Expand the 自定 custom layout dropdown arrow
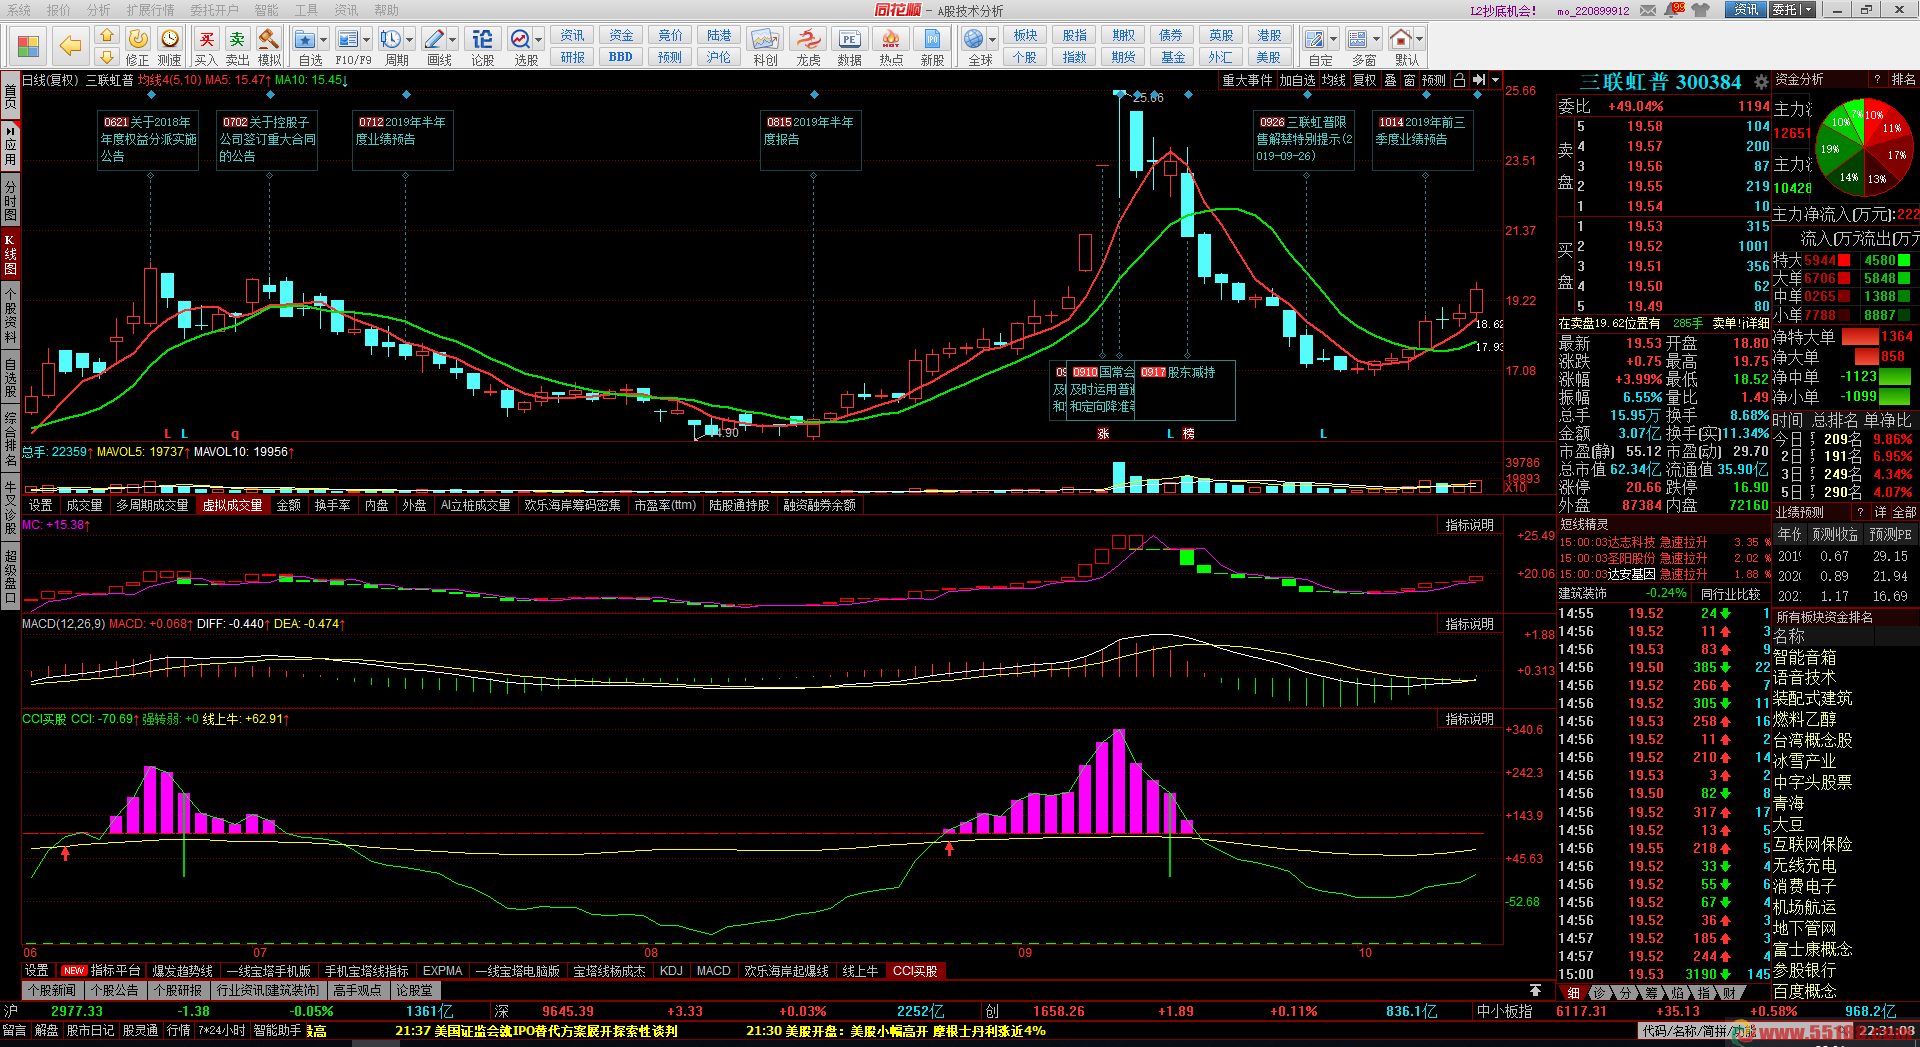1920x1047 pixels. [1333, 40]
